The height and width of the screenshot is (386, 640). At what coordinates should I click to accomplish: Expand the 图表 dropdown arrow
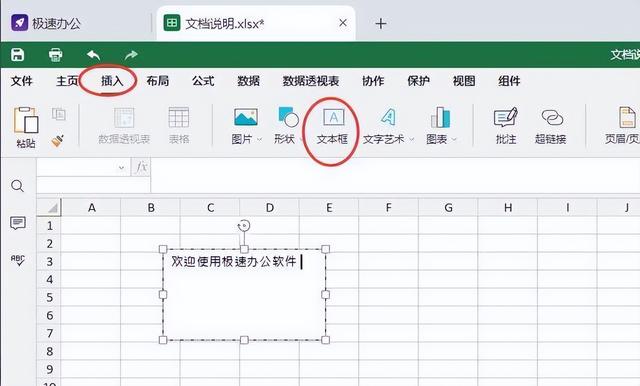(454, 140)
